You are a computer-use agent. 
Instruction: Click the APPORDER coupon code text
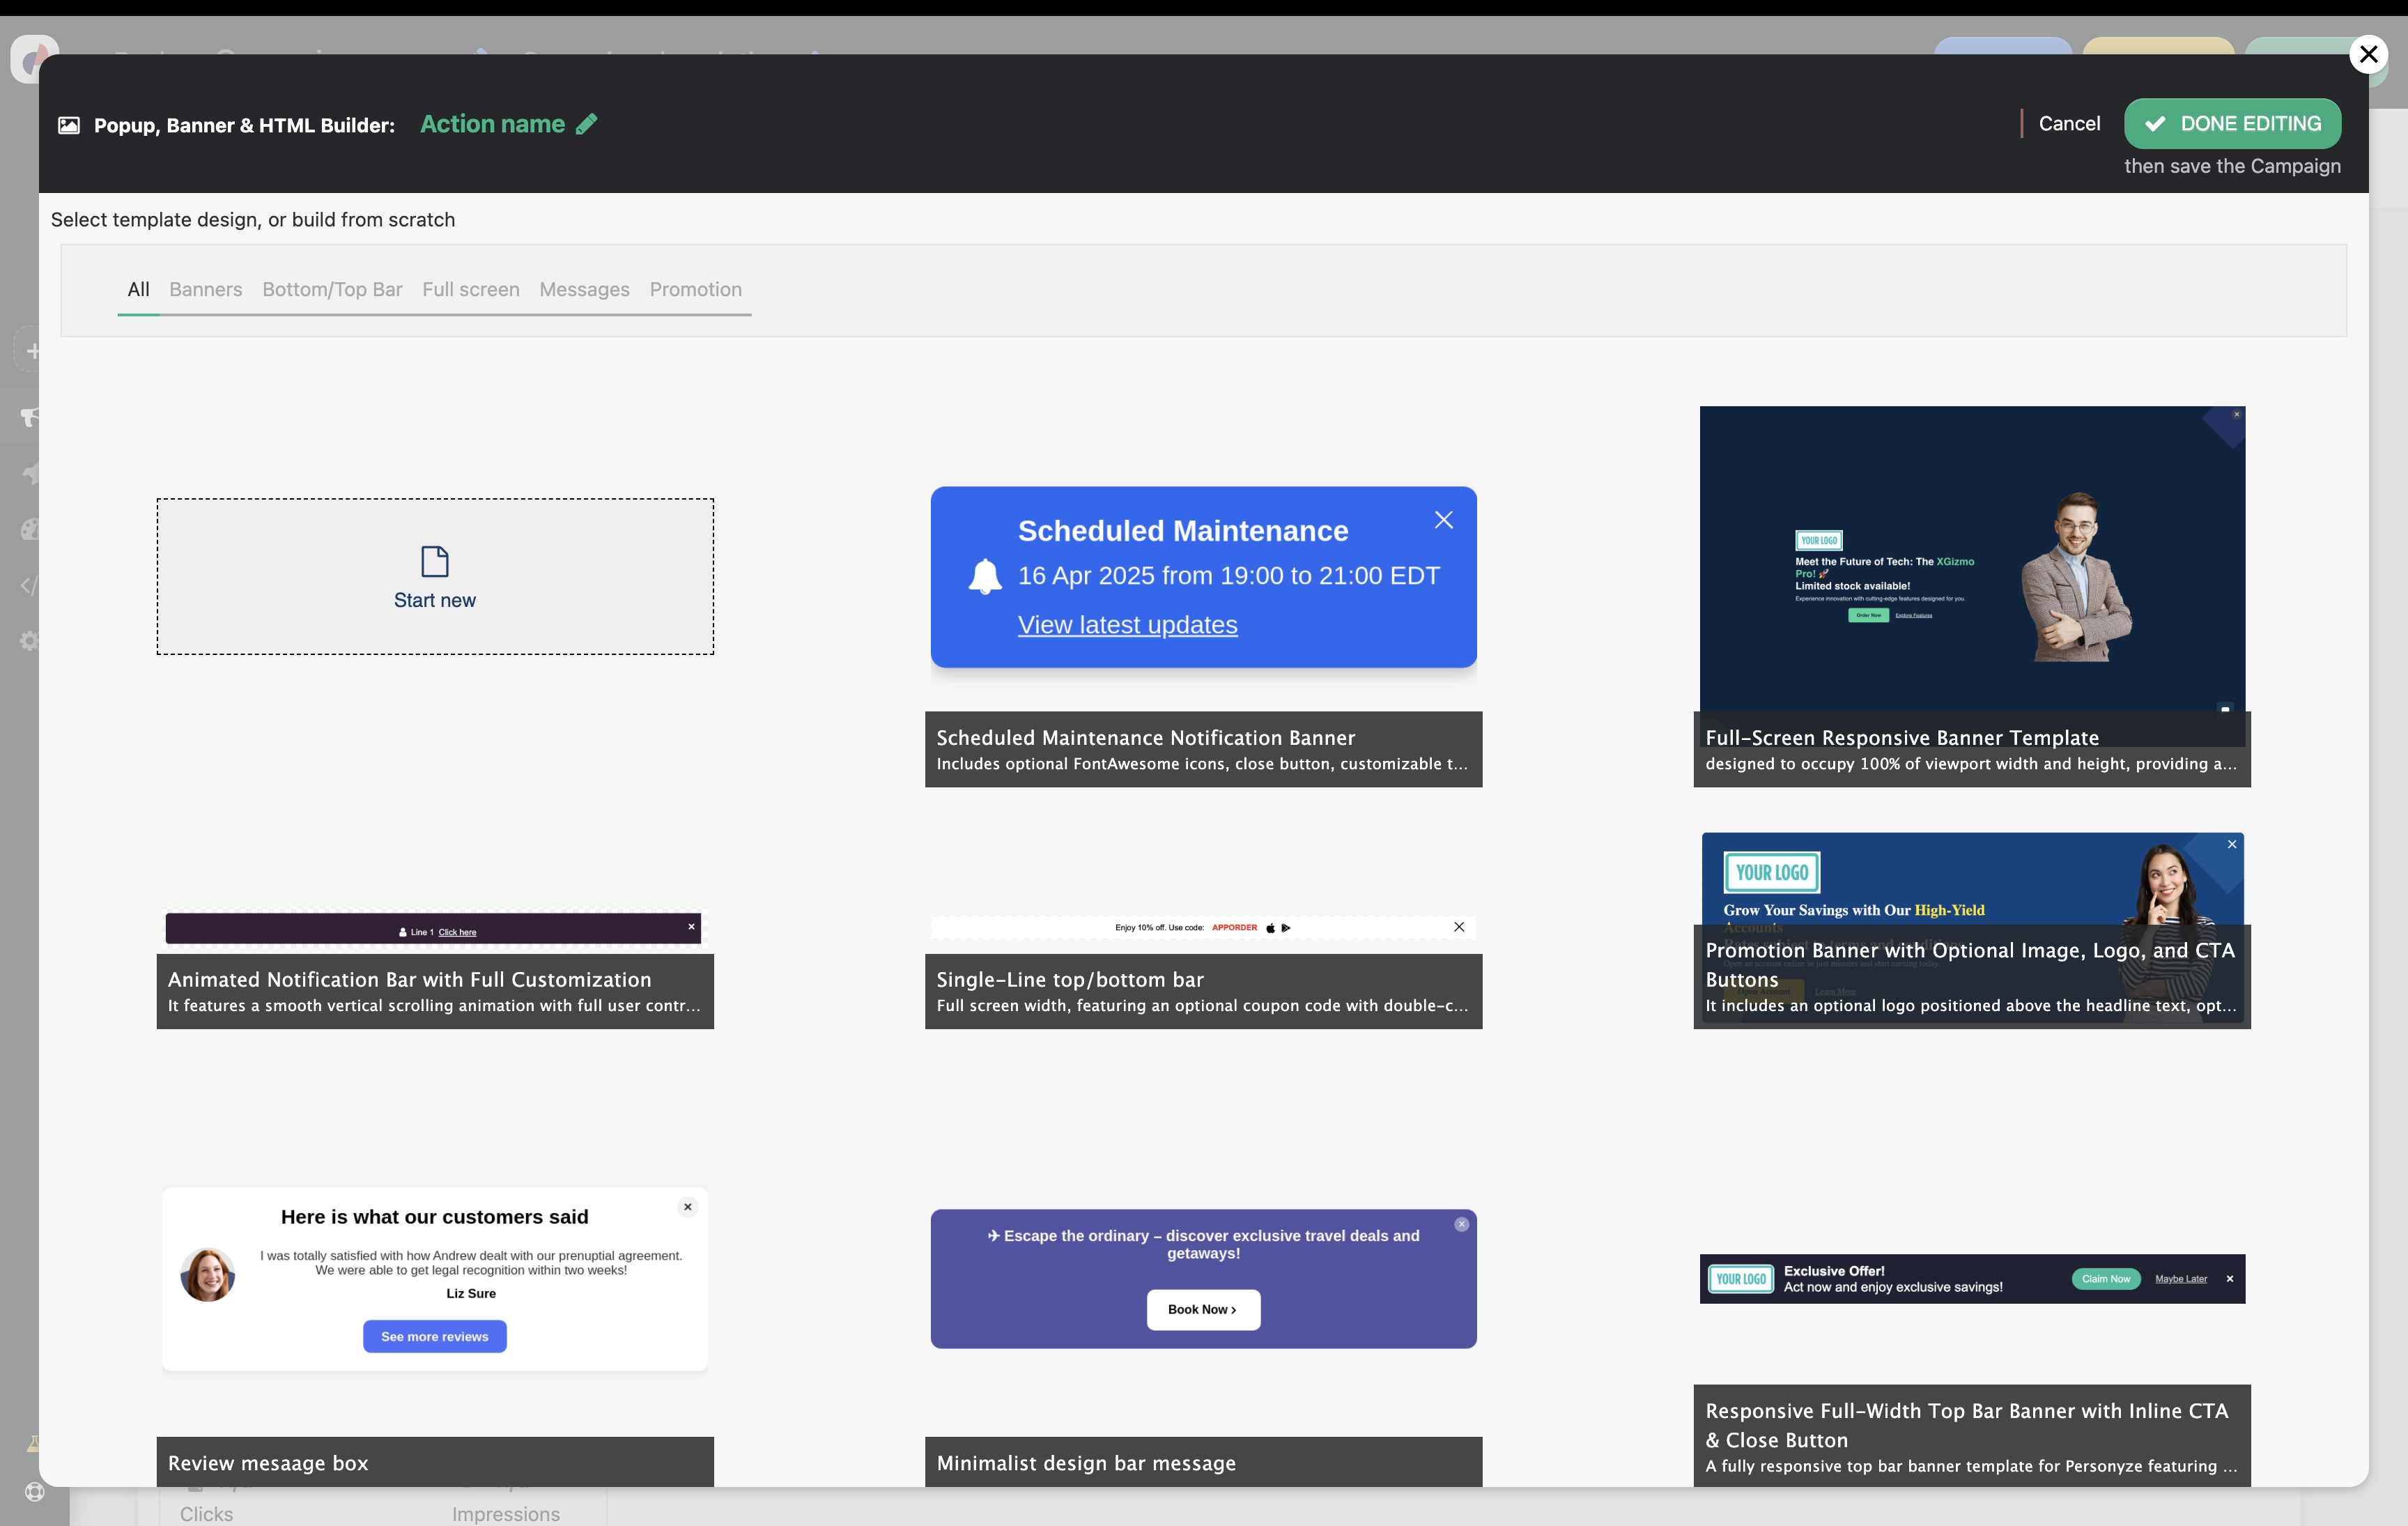(1235, 928)
